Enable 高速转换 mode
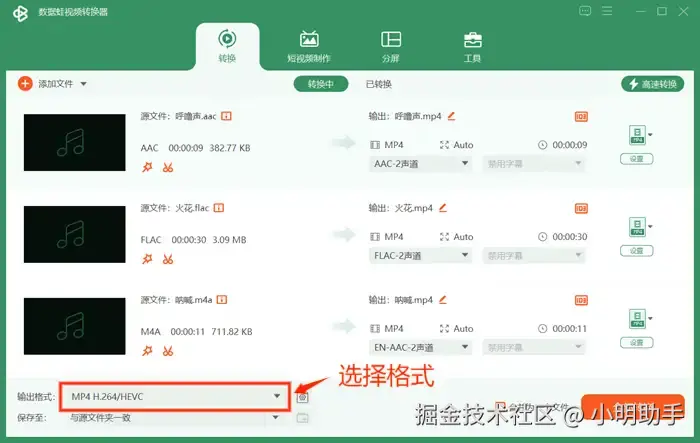The height and width of the screenshot is (443, 700). pos(652,84)
